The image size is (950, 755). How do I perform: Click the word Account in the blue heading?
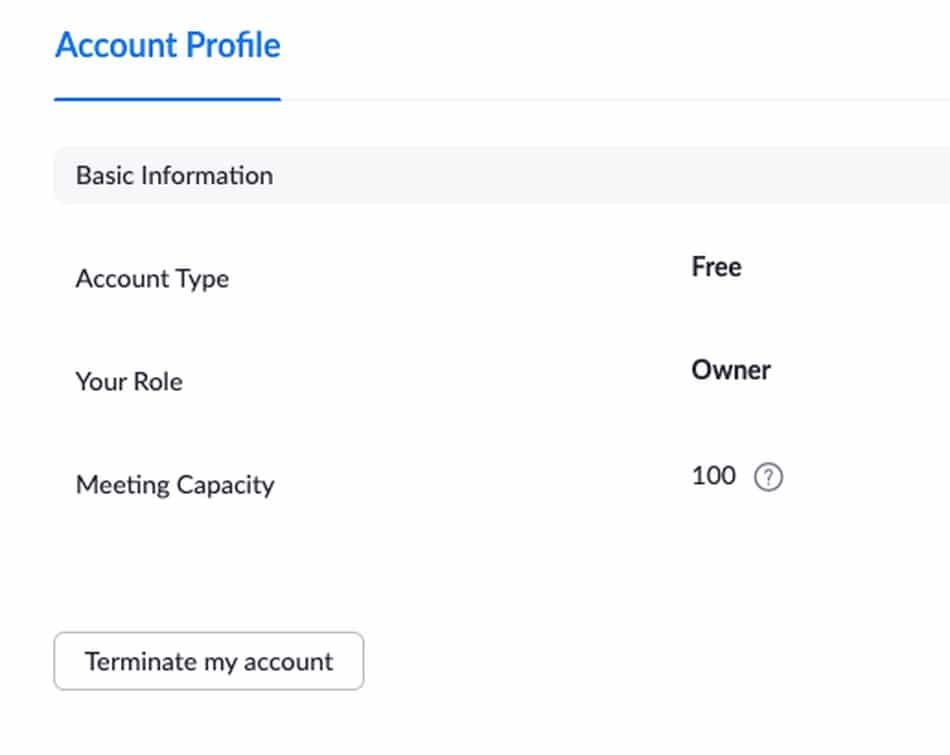point(116,46)
